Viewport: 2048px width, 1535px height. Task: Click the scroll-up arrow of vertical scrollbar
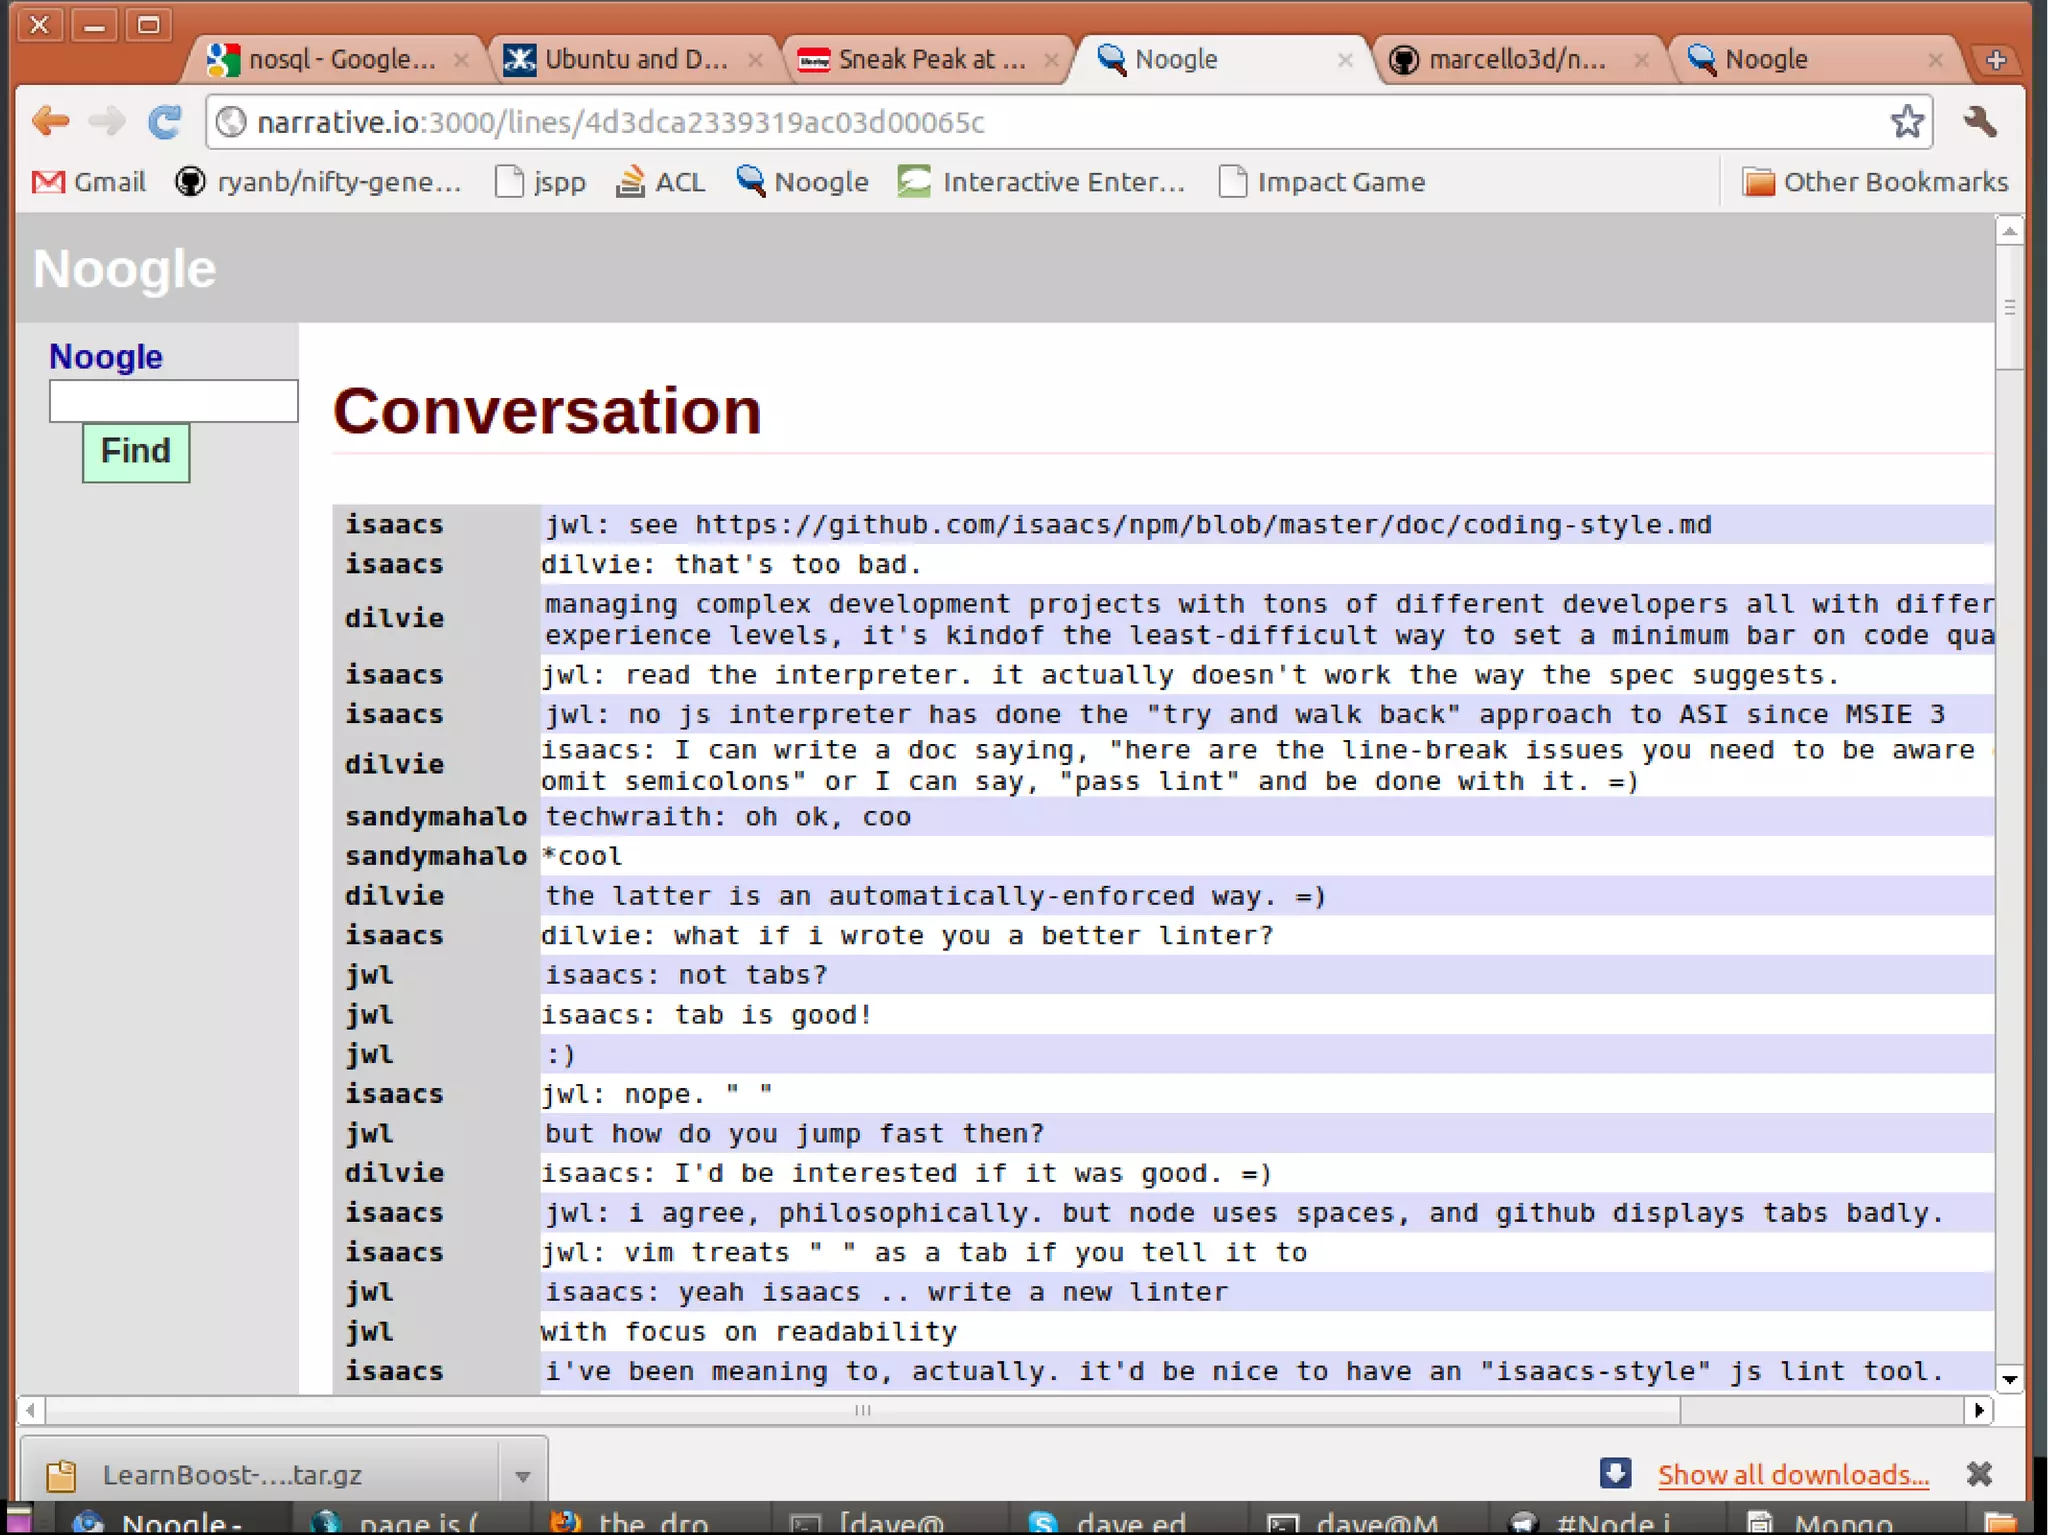click(x=2010, y=231)
